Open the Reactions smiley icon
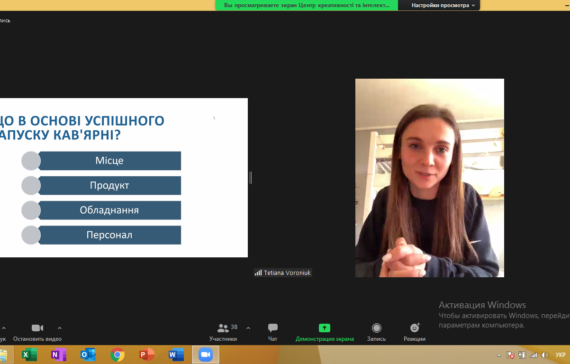This screenshot has height=364, width=570. point(415,328)
